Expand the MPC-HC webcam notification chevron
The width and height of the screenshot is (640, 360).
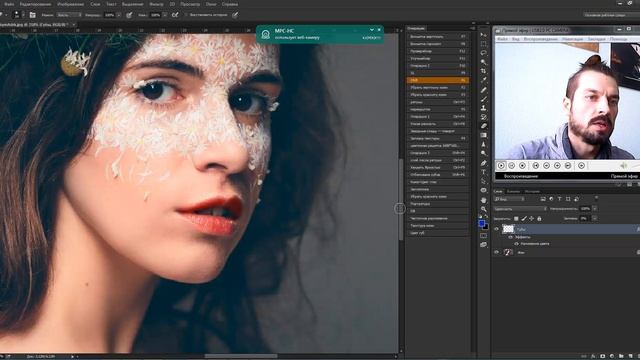pos(371,30)
